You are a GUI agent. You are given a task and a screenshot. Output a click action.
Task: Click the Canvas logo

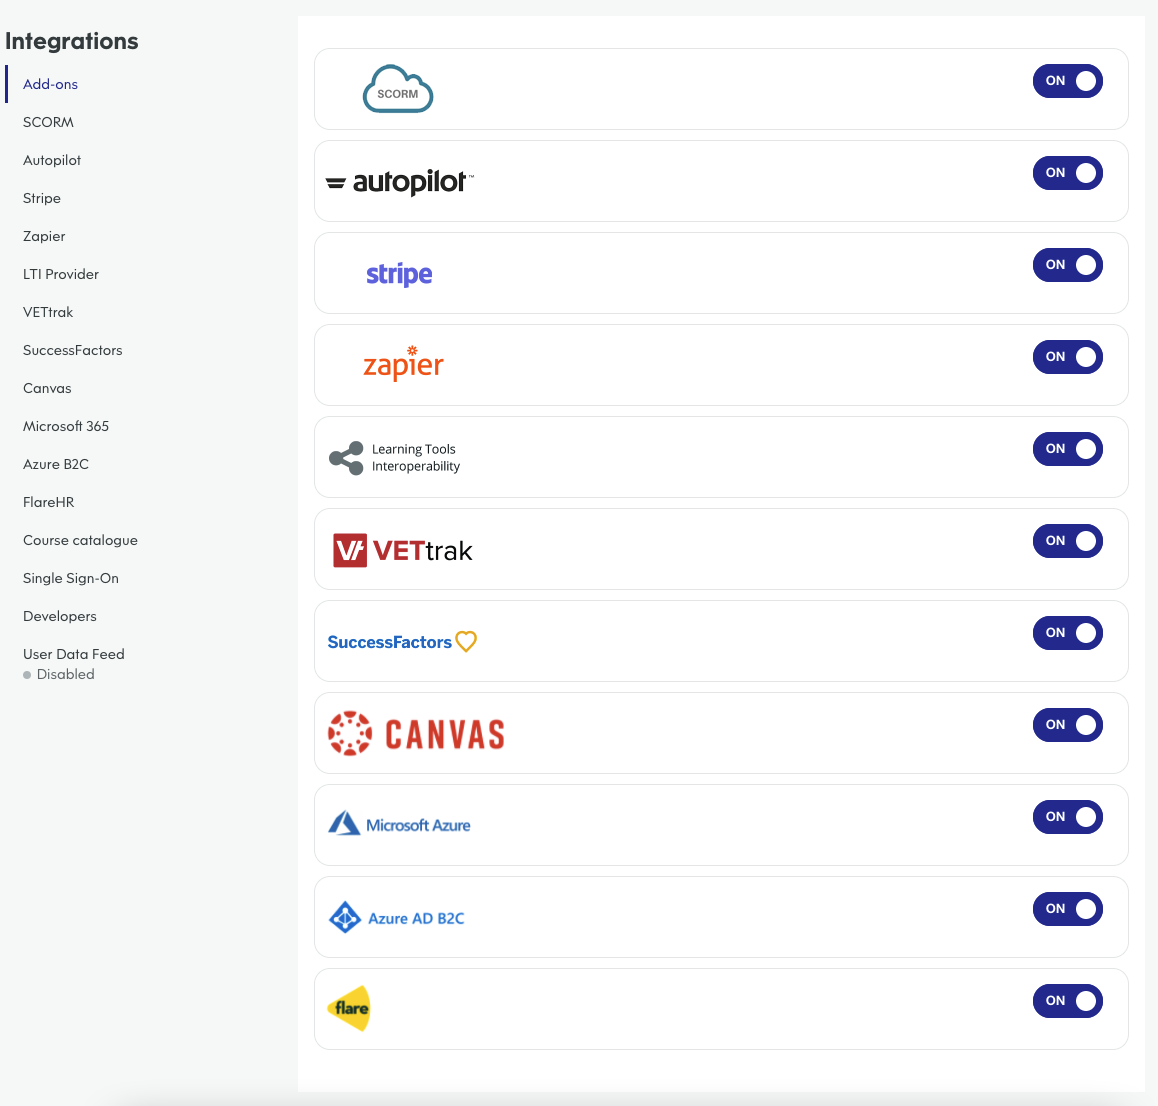click(x=417, y=733)
